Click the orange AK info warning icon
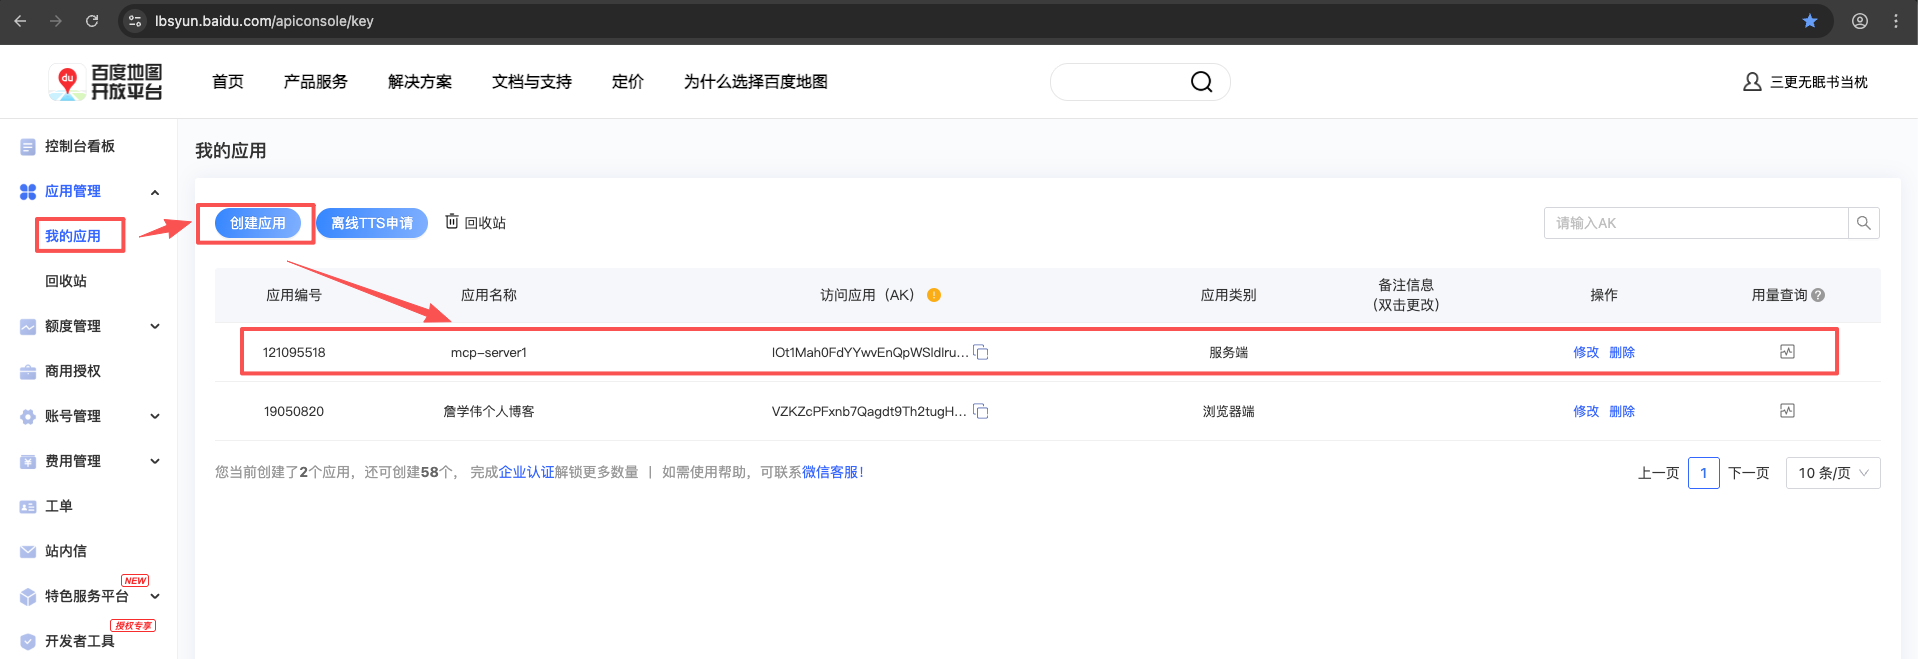The image size is (1918, 659). click(934, 295)
